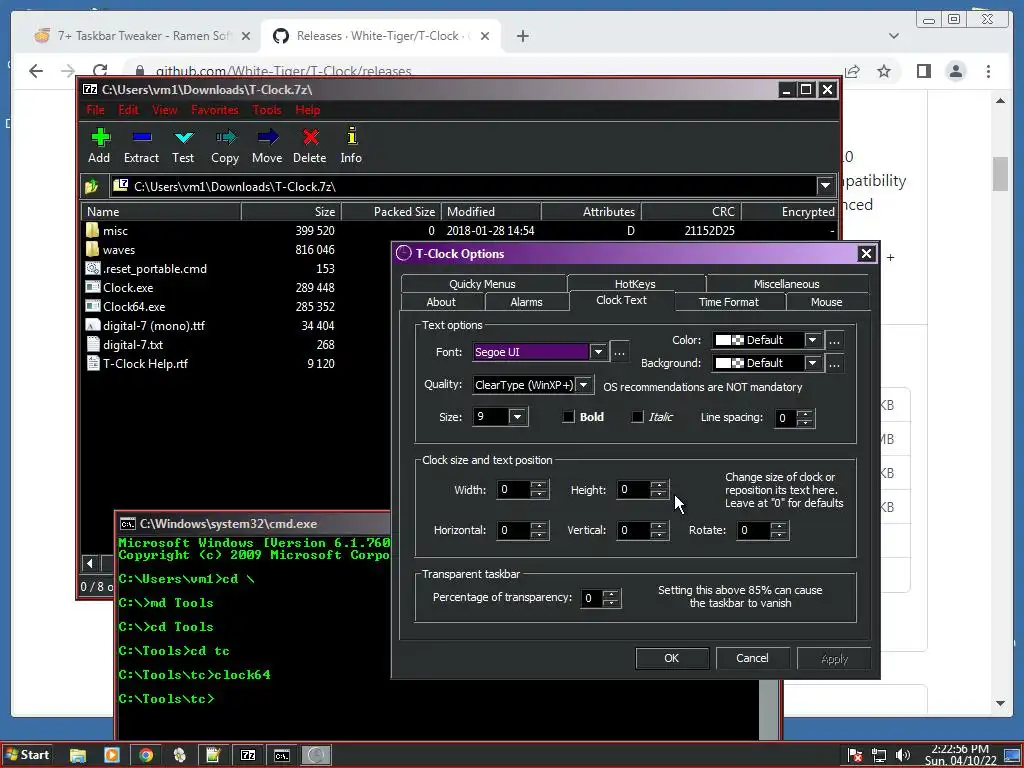Viewport: 1024px width, 768px height.
Task: Open File Explorer from the taskbar
Action: point(78,756)
